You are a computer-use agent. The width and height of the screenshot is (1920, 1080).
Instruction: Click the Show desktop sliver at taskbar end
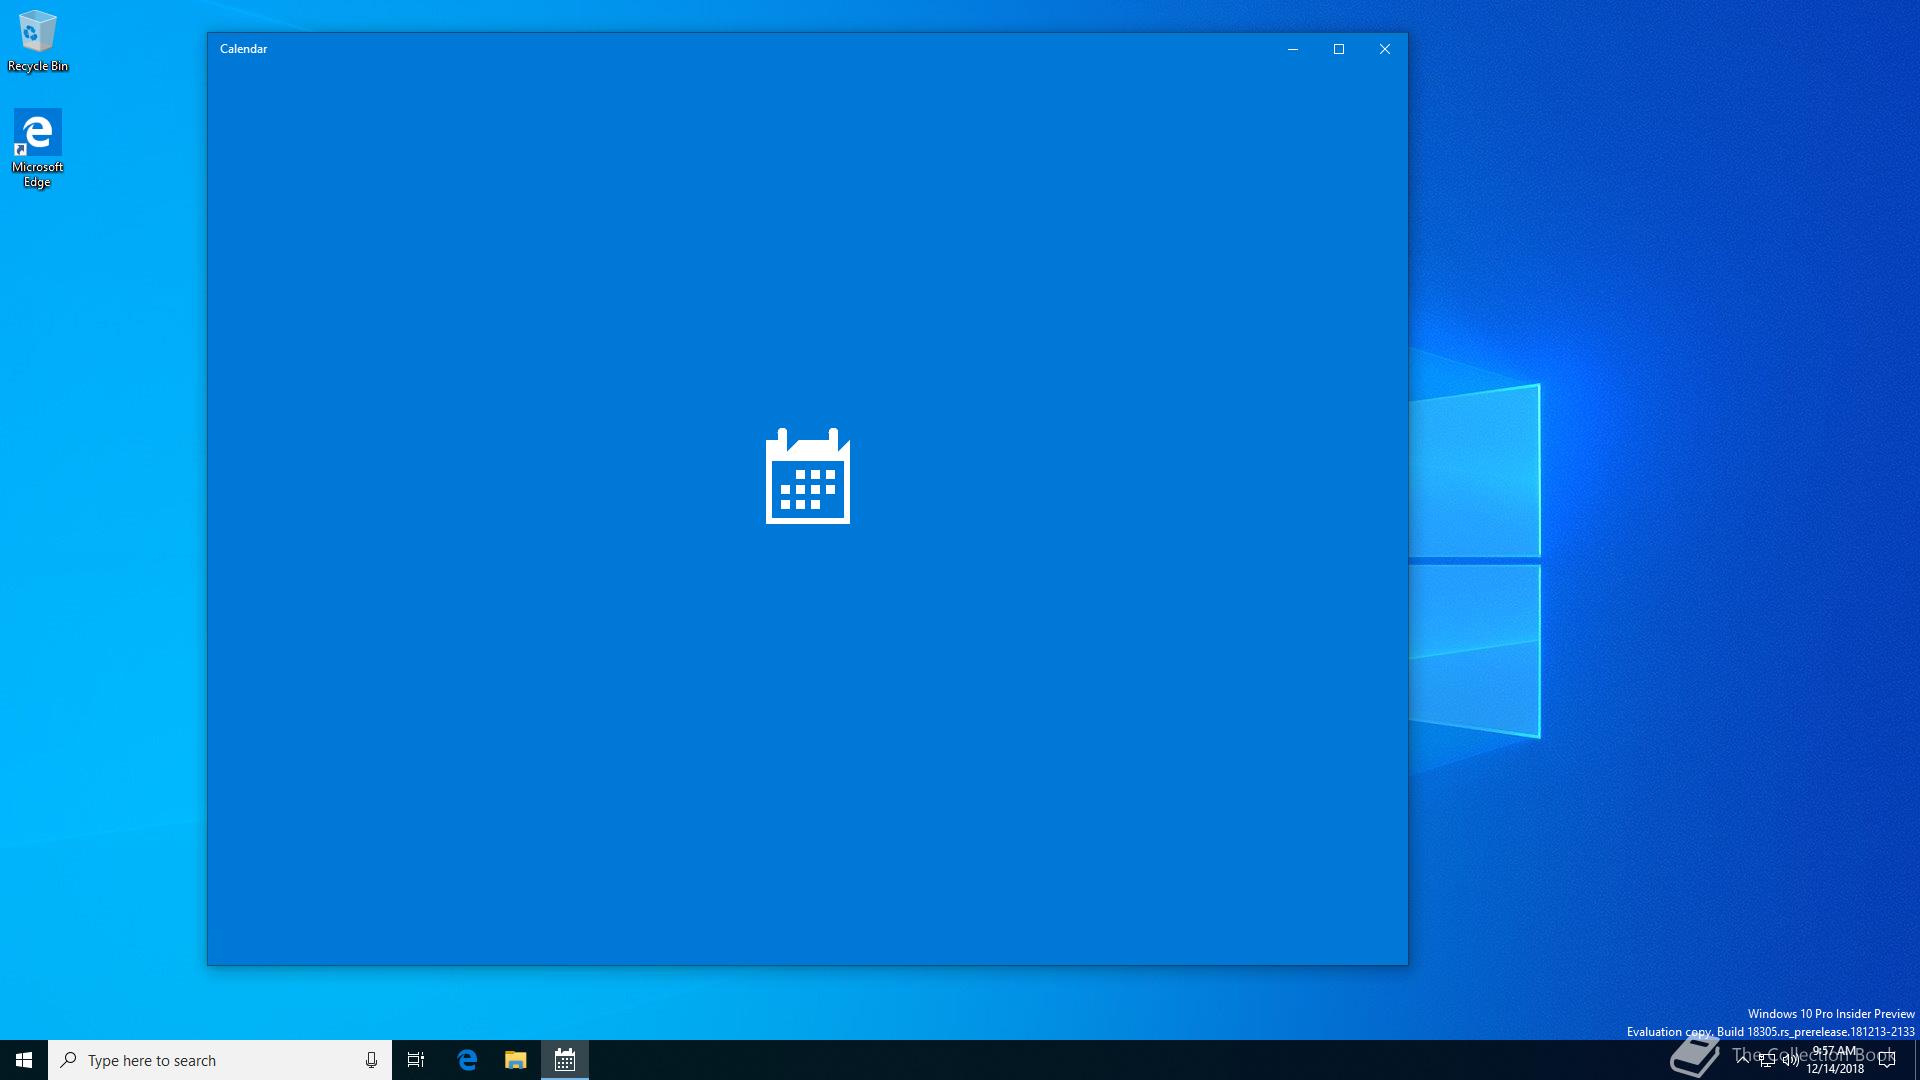(x=1916, y=1060)
